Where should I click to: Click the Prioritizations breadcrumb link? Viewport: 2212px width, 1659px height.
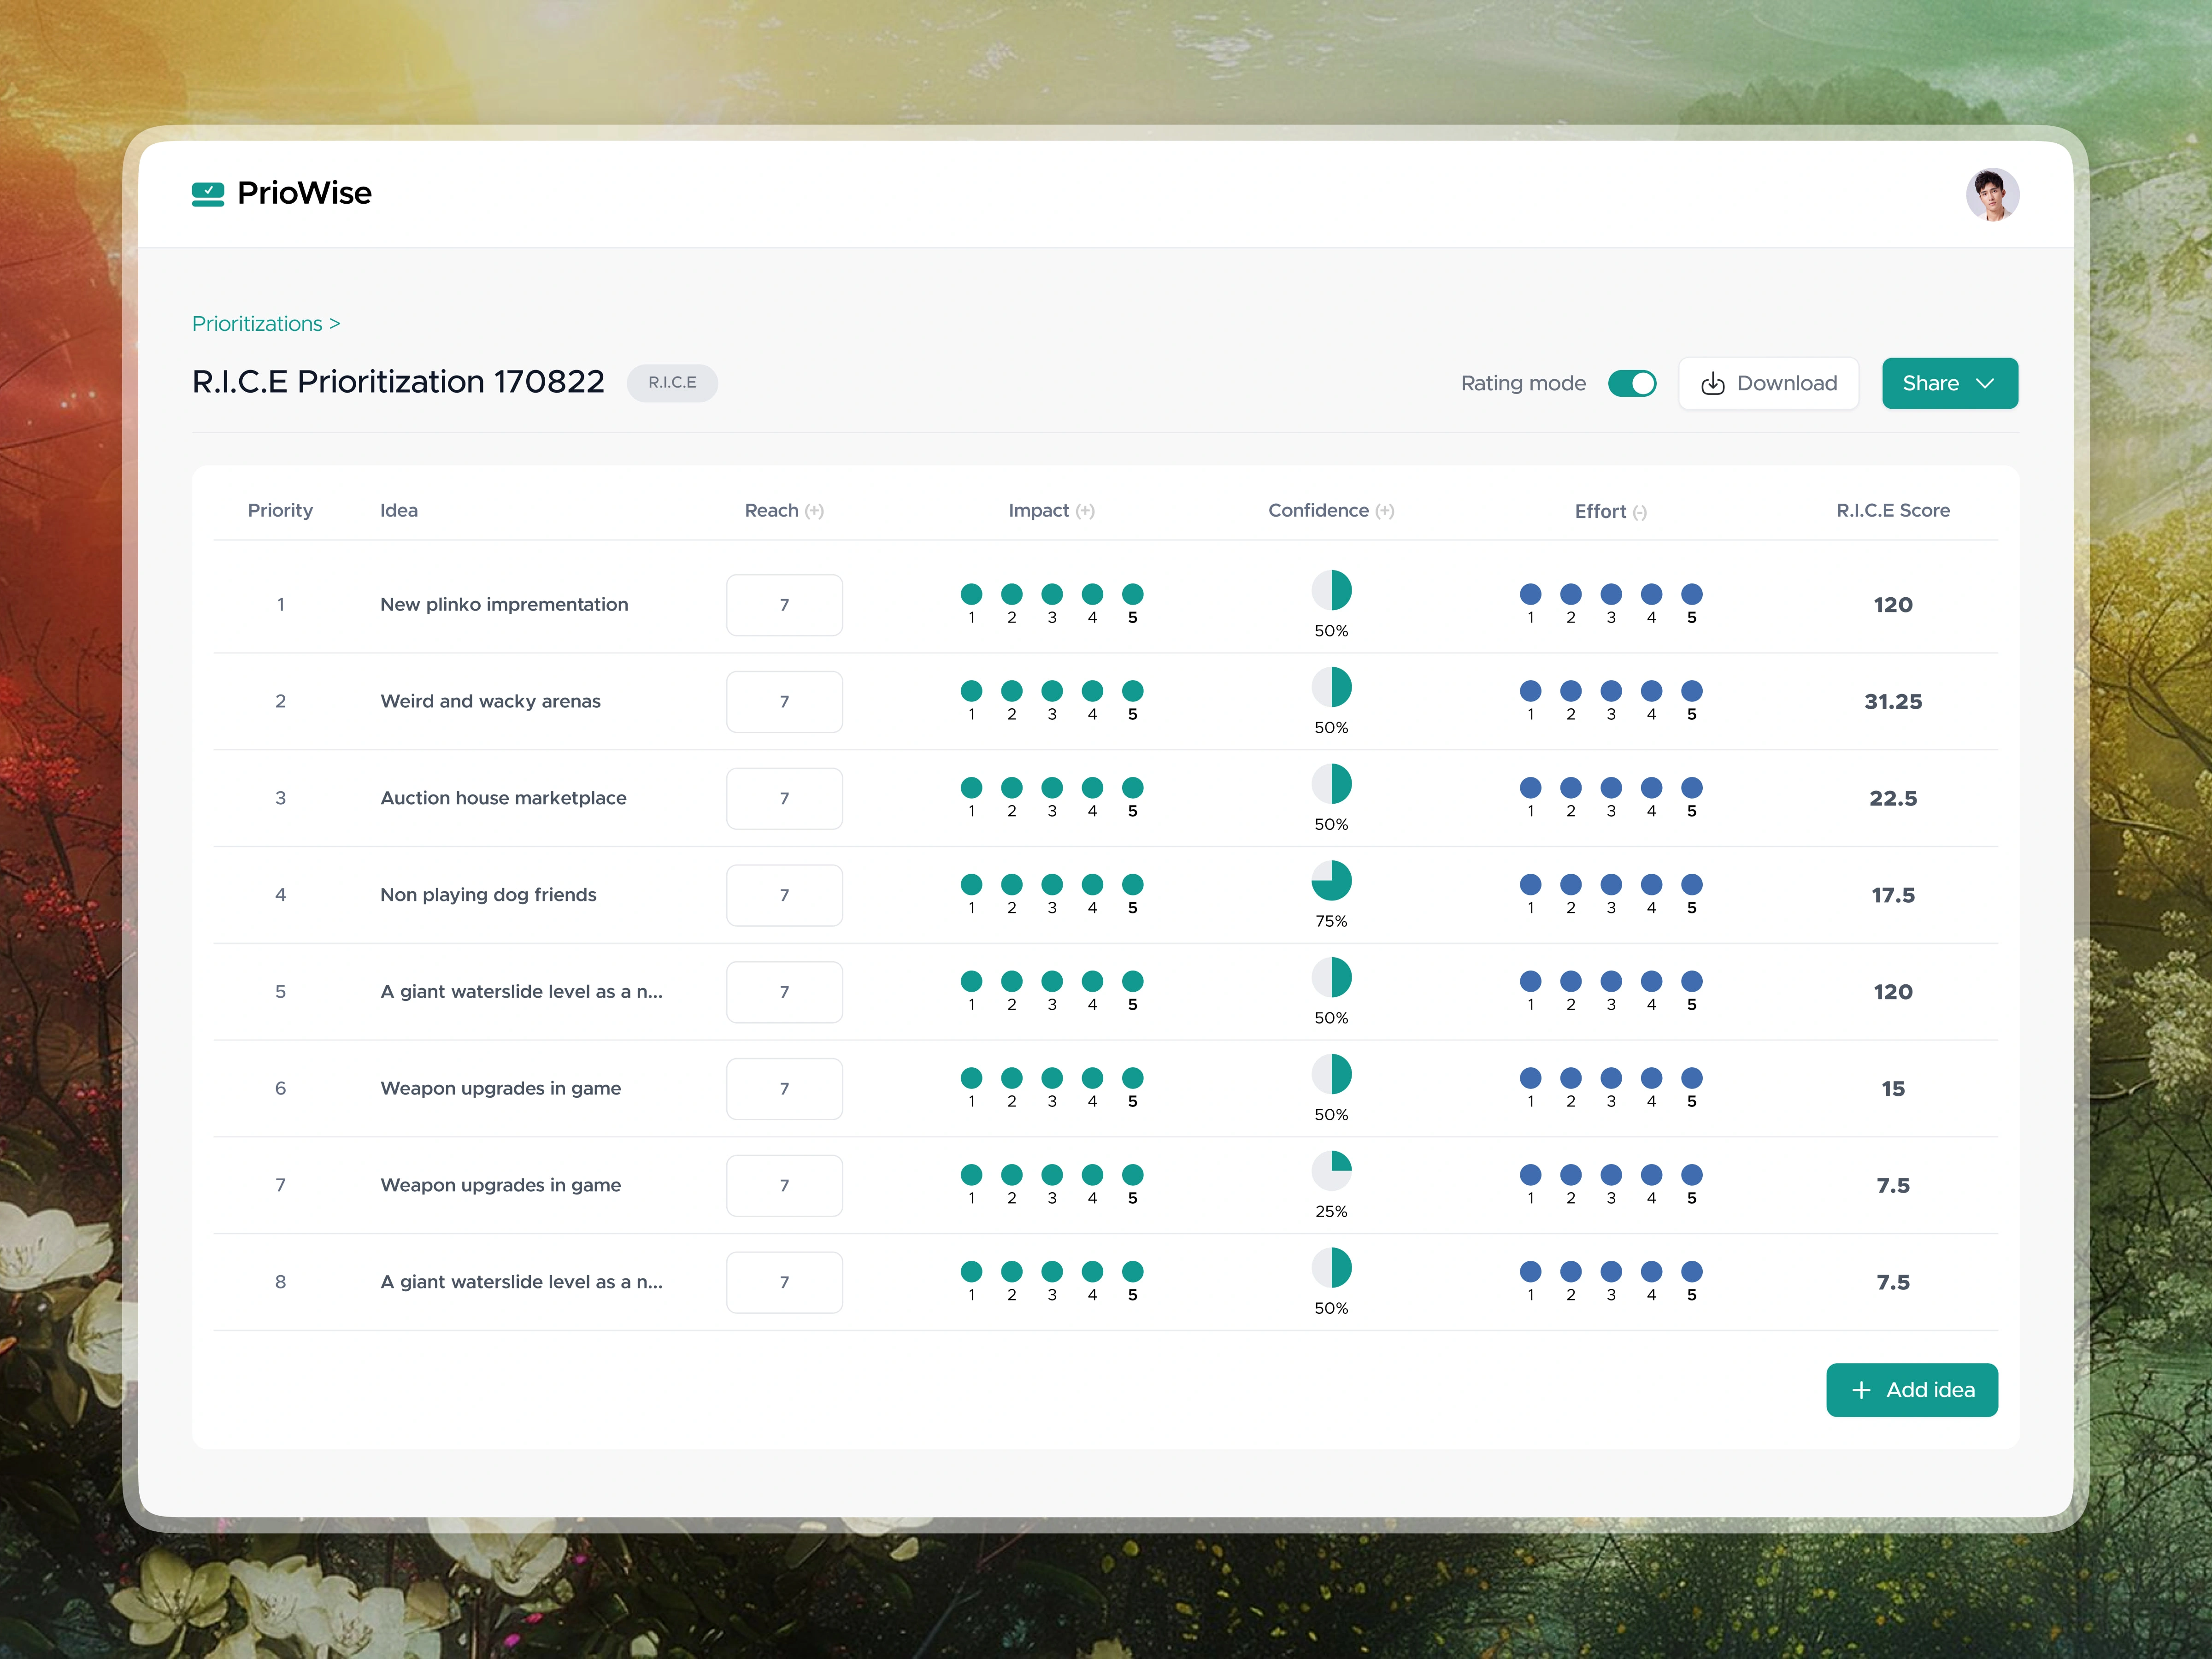(257, 324)
